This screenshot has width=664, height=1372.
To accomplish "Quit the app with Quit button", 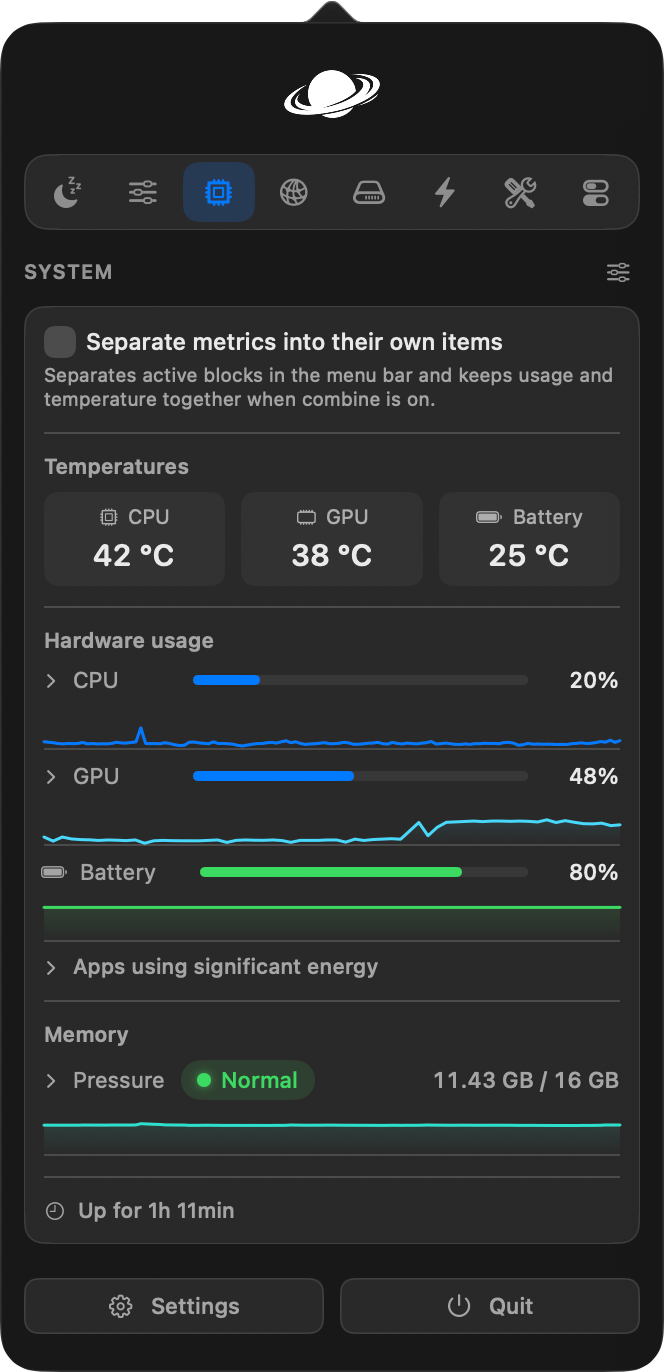I will pos(490,1306).
